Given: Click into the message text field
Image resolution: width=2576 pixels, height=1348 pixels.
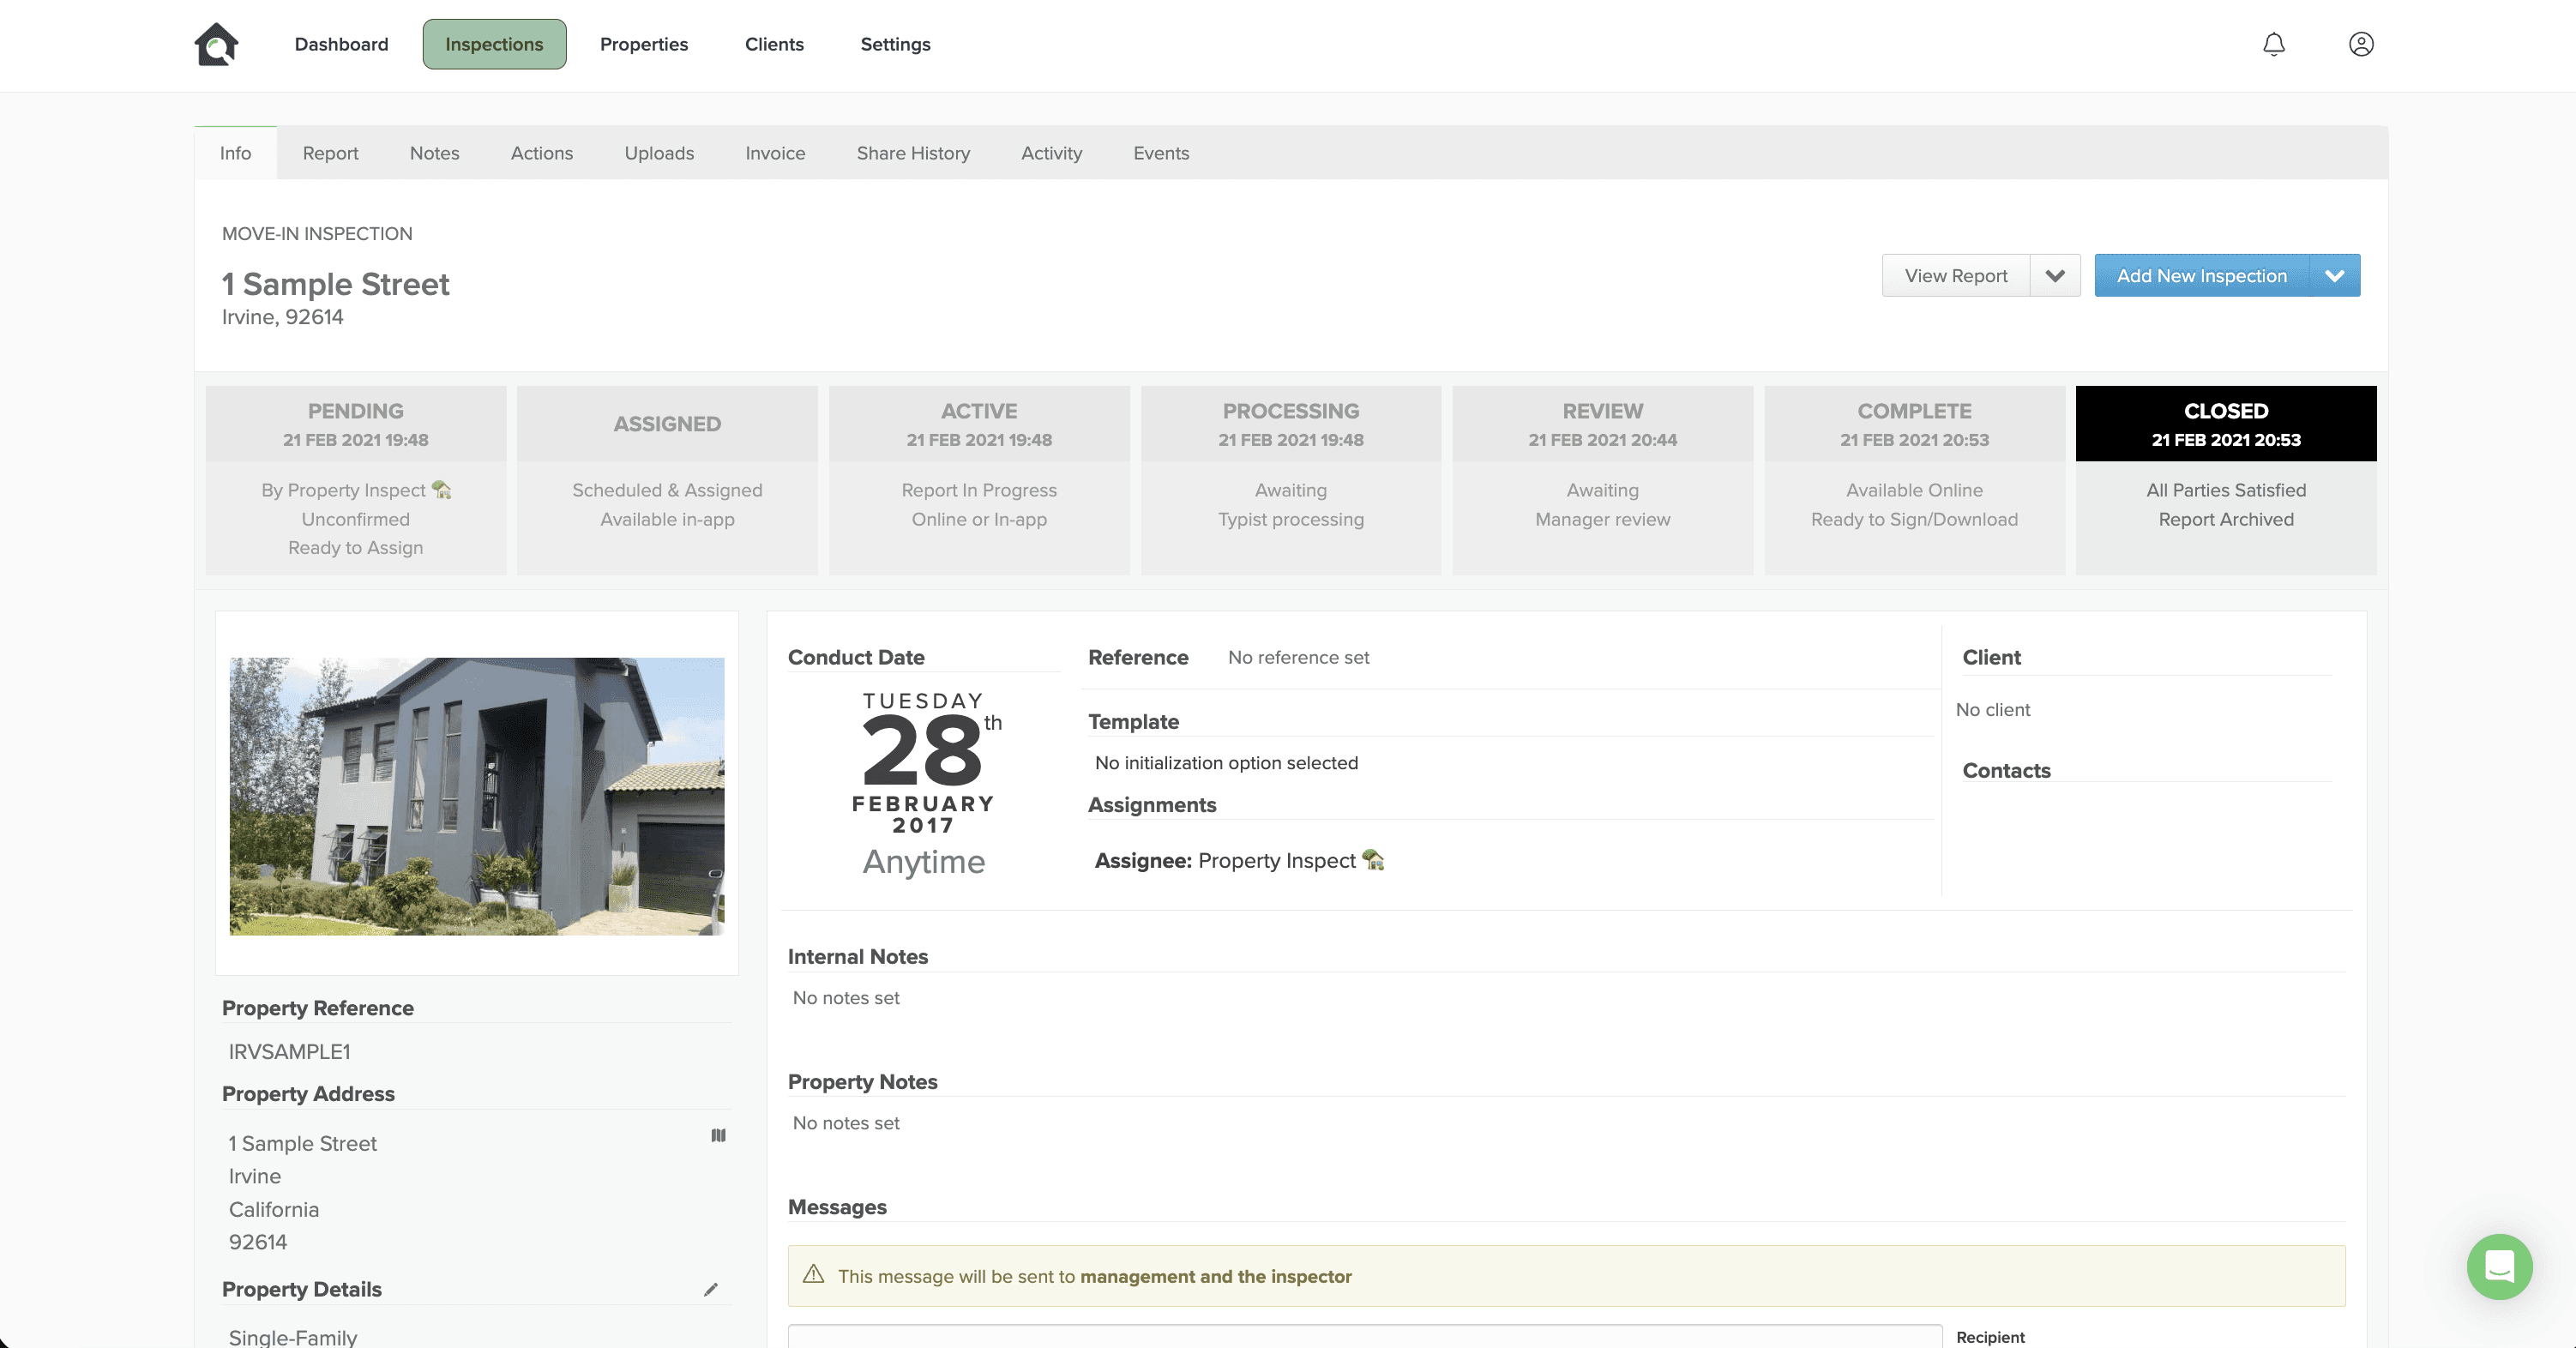Looking at the screenshot, I should 1364,1336.
